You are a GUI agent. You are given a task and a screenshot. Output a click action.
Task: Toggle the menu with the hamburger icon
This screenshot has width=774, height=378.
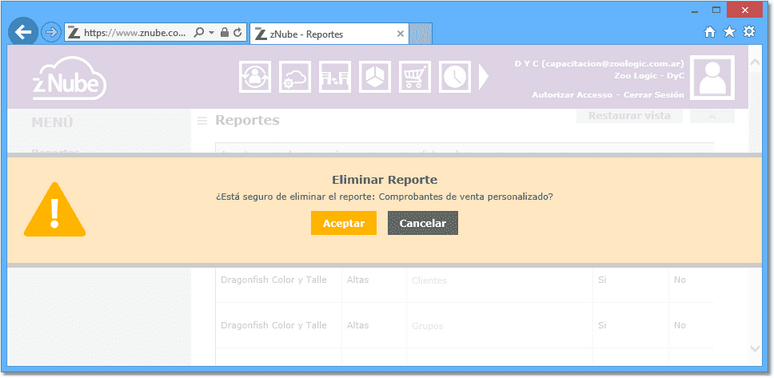[202, 120]
